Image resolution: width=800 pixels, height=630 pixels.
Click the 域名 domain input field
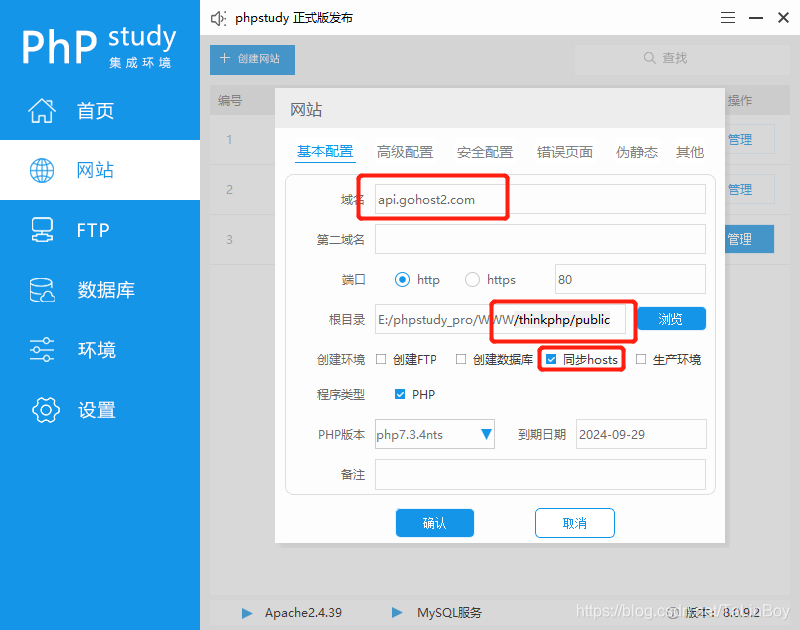click(x=540, y=199)
